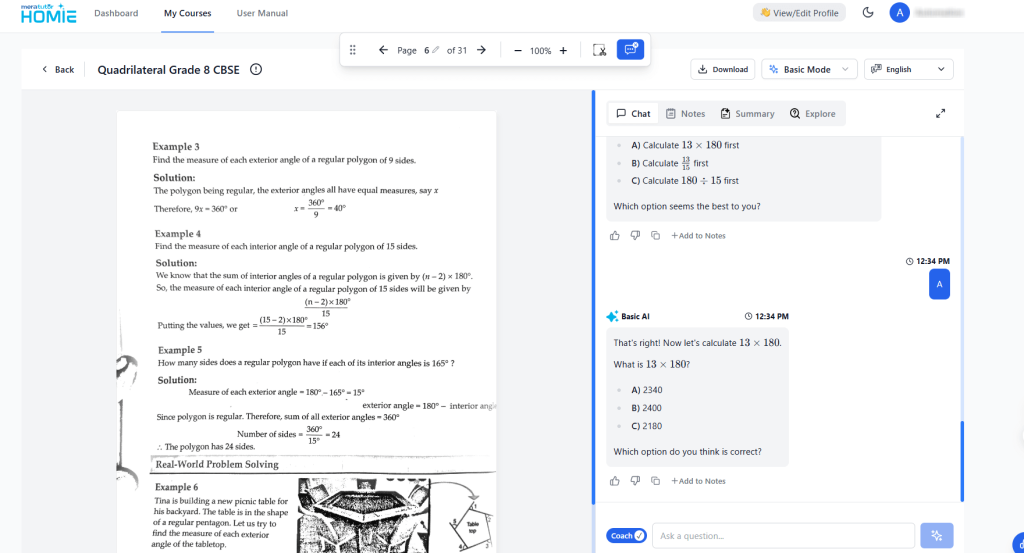Add first response to Notes

click(x=698, y=236)
